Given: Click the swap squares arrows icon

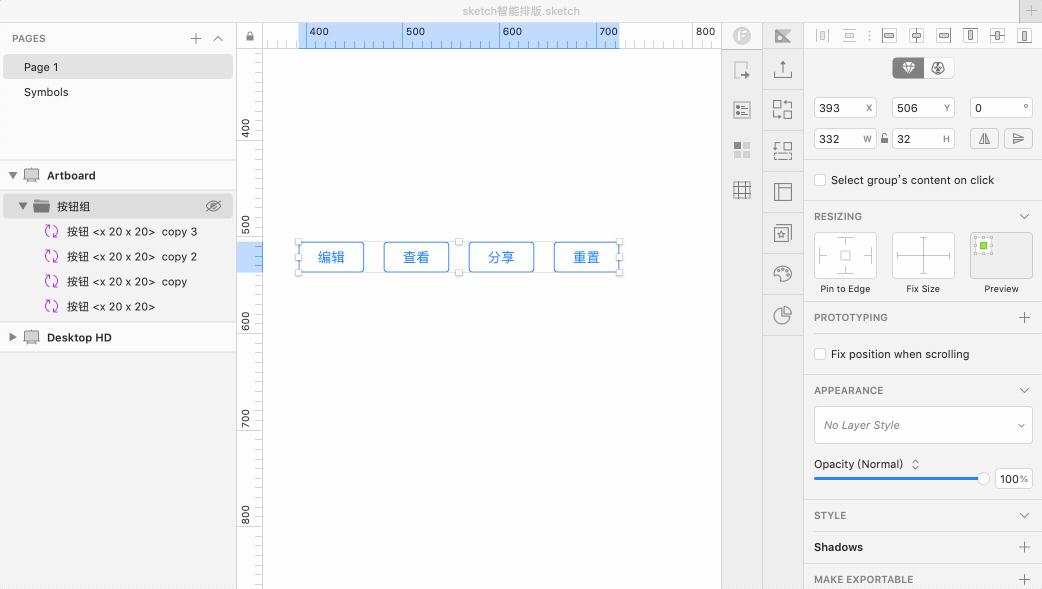Looking at the screenshot, I should 783,109.
